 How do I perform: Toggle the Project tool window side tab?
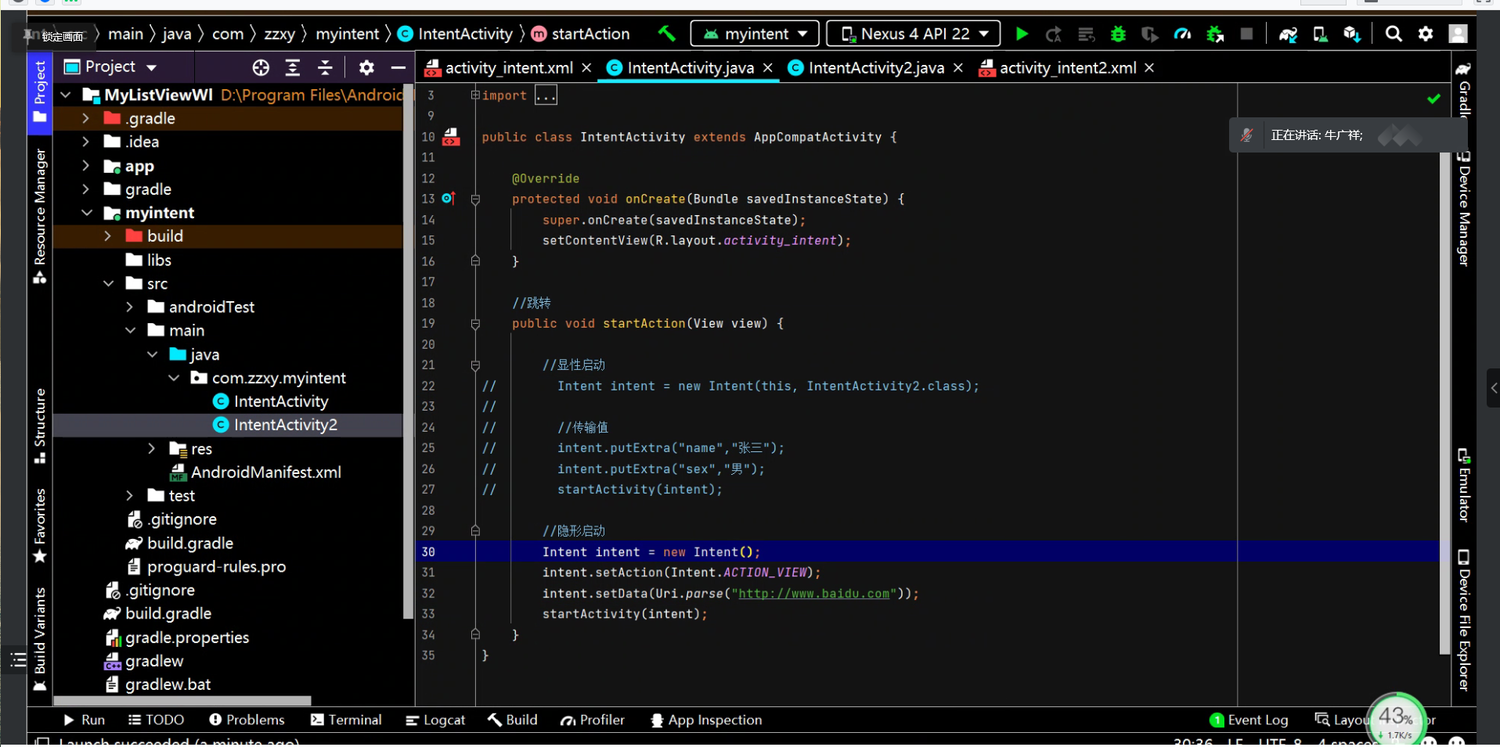(x=40, y=91)
